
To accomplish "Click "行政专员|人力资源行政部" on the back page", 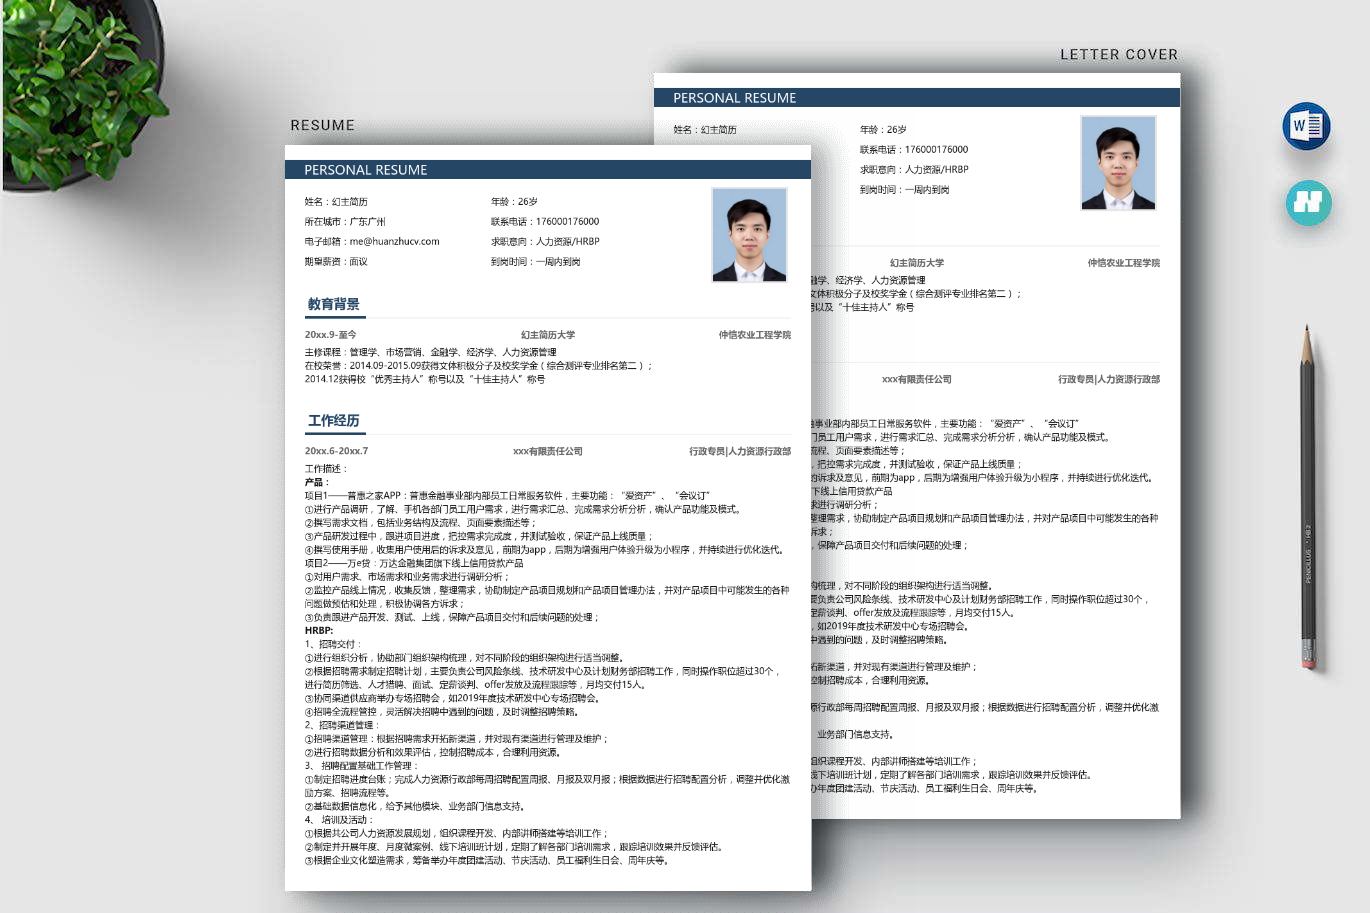I will (1109, 380).
